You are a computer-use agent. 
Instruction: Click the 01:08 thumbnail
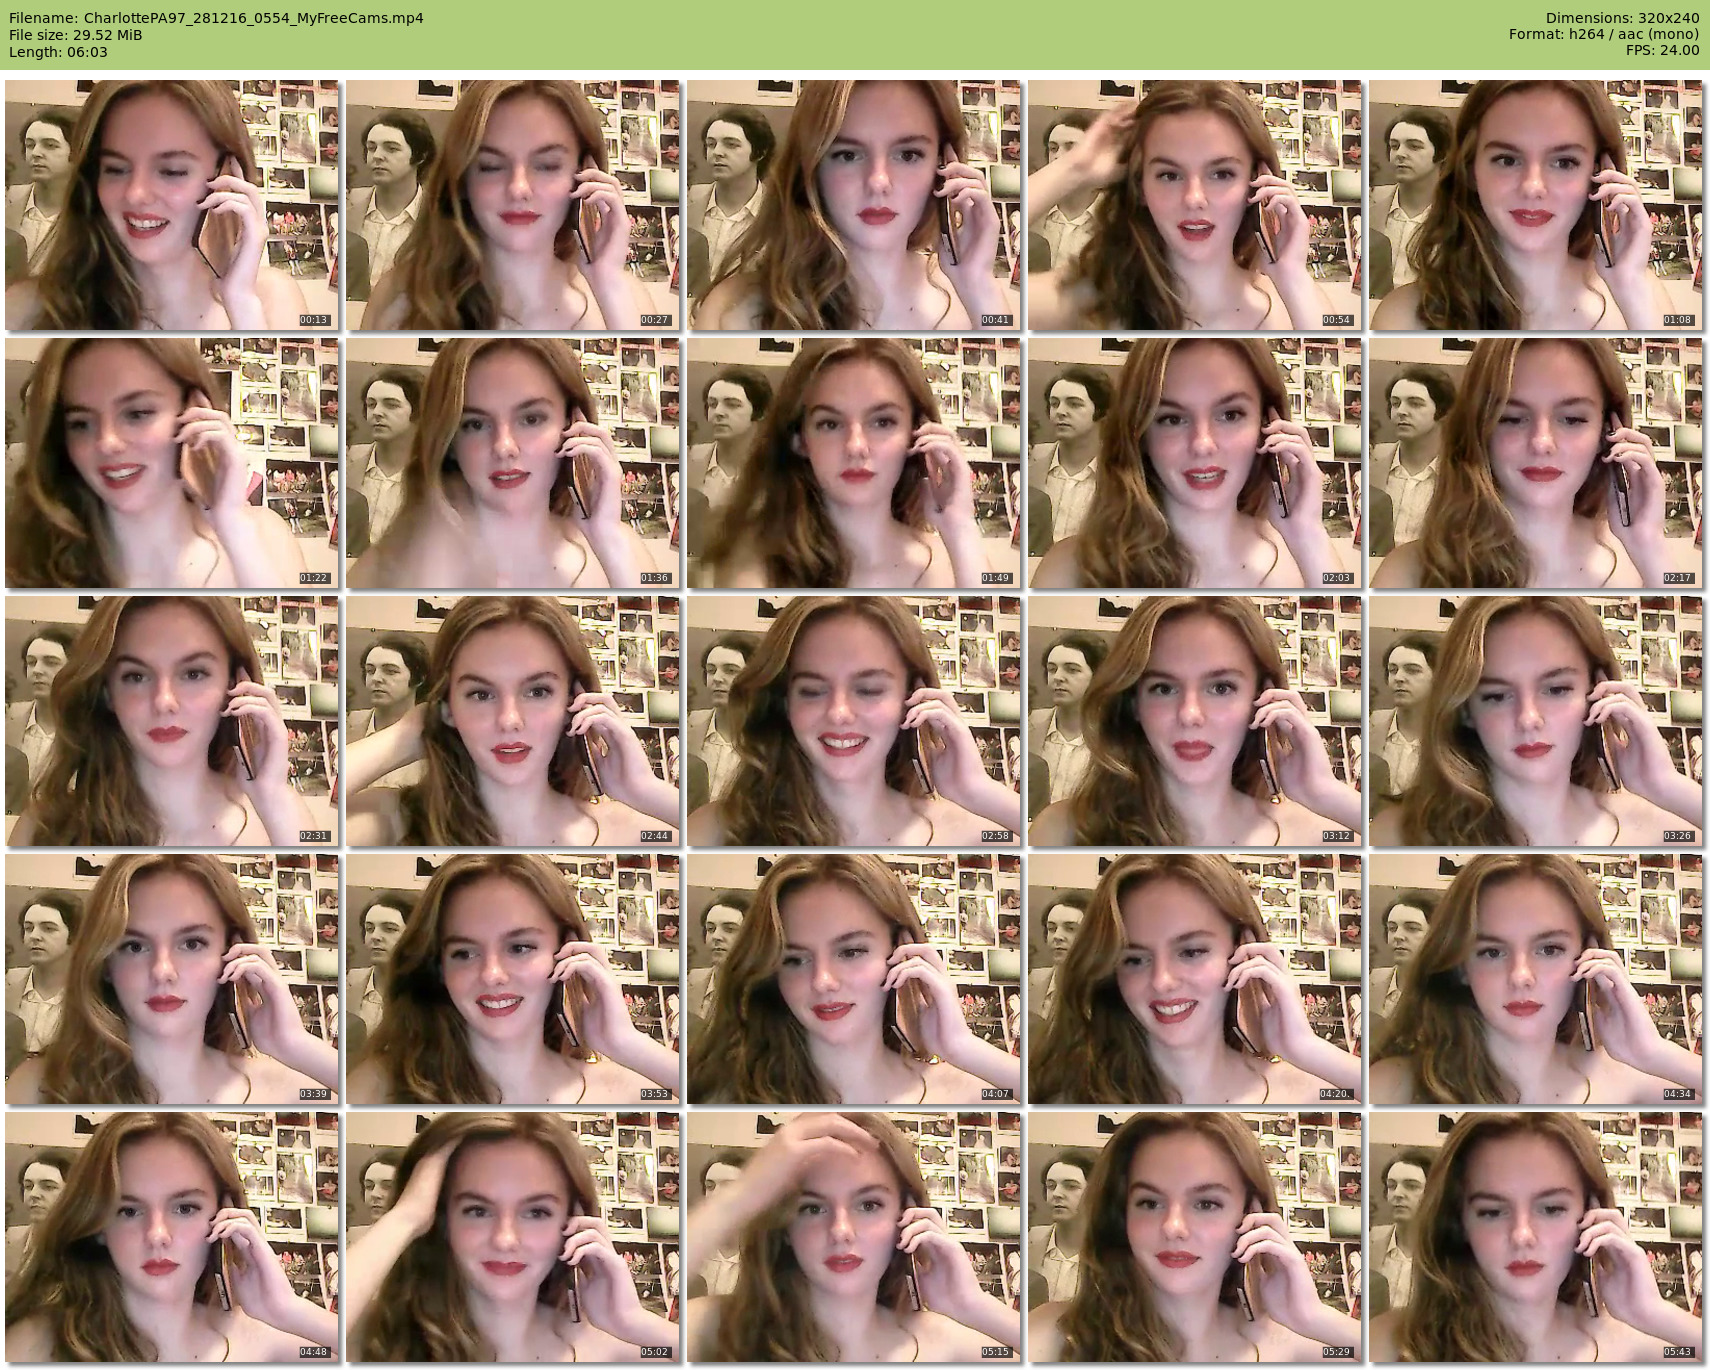click(1536, 205)
